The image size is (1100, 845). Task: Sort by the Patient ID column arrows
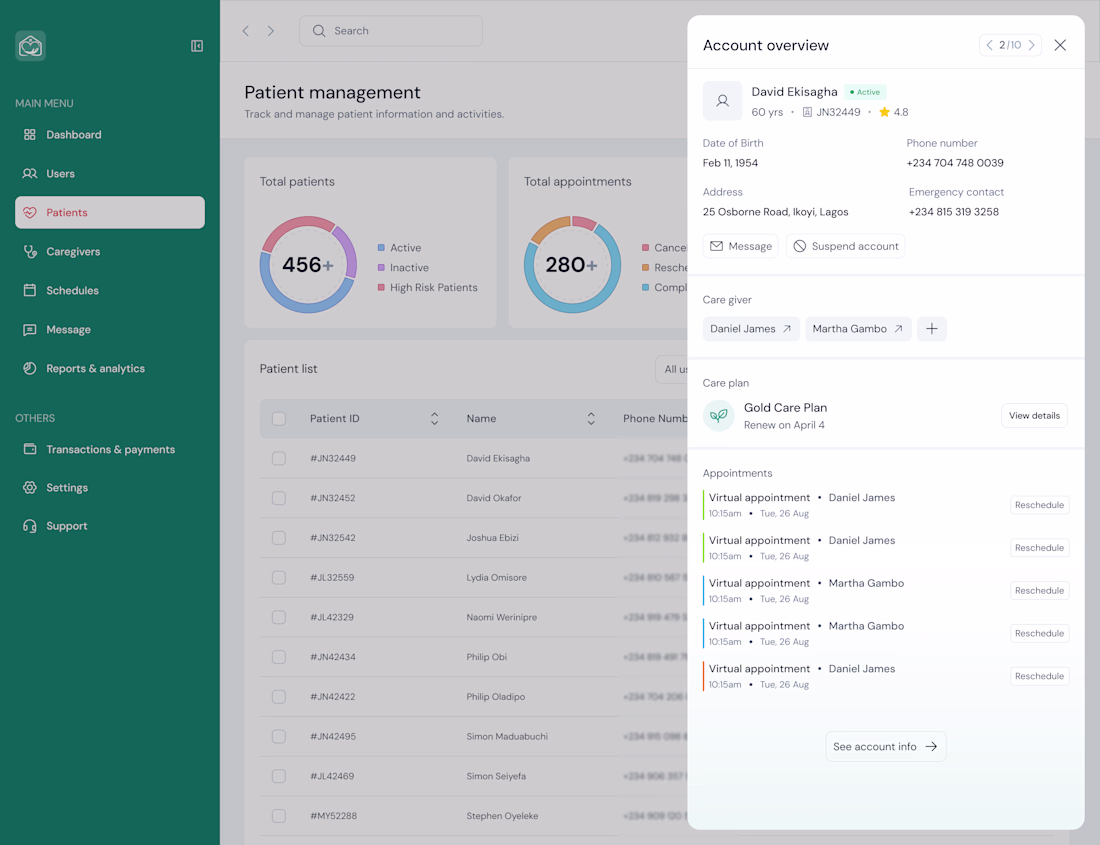pyautogui.click(x=434, y=419)
